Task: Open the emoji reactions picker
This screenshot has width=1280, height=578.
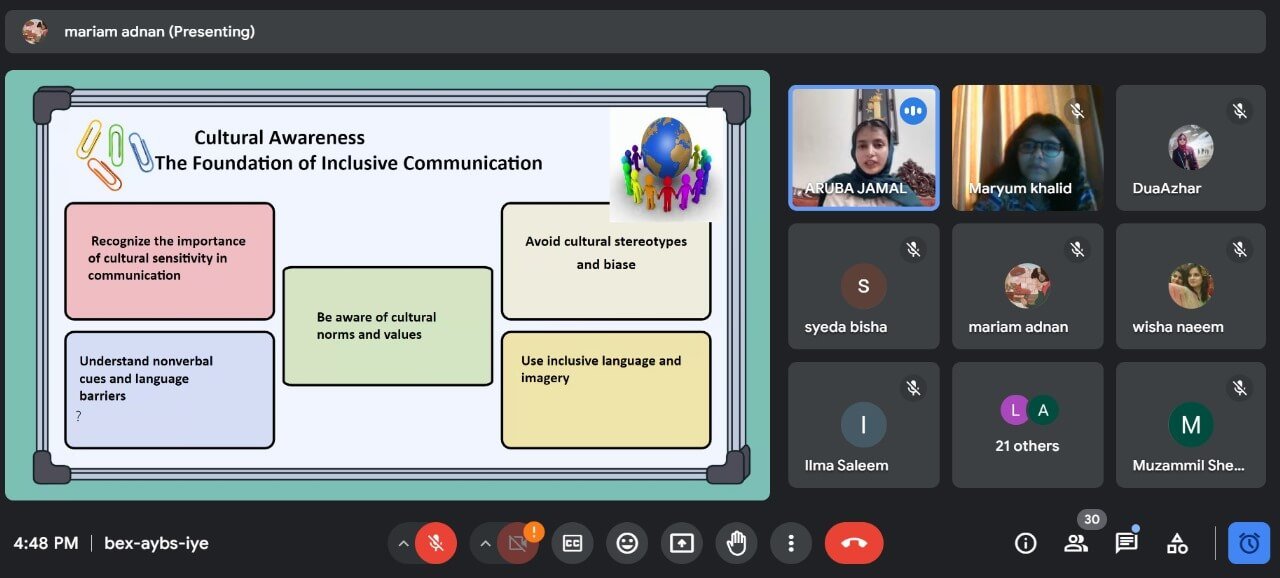Action: click(x=627, y=543)
